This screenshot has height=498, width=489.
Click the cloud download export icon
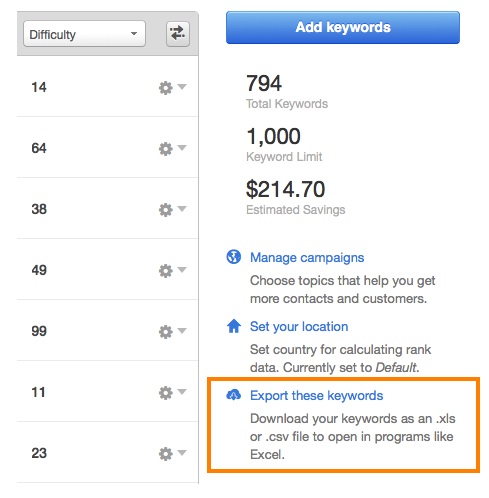click(x=234, y=395)
